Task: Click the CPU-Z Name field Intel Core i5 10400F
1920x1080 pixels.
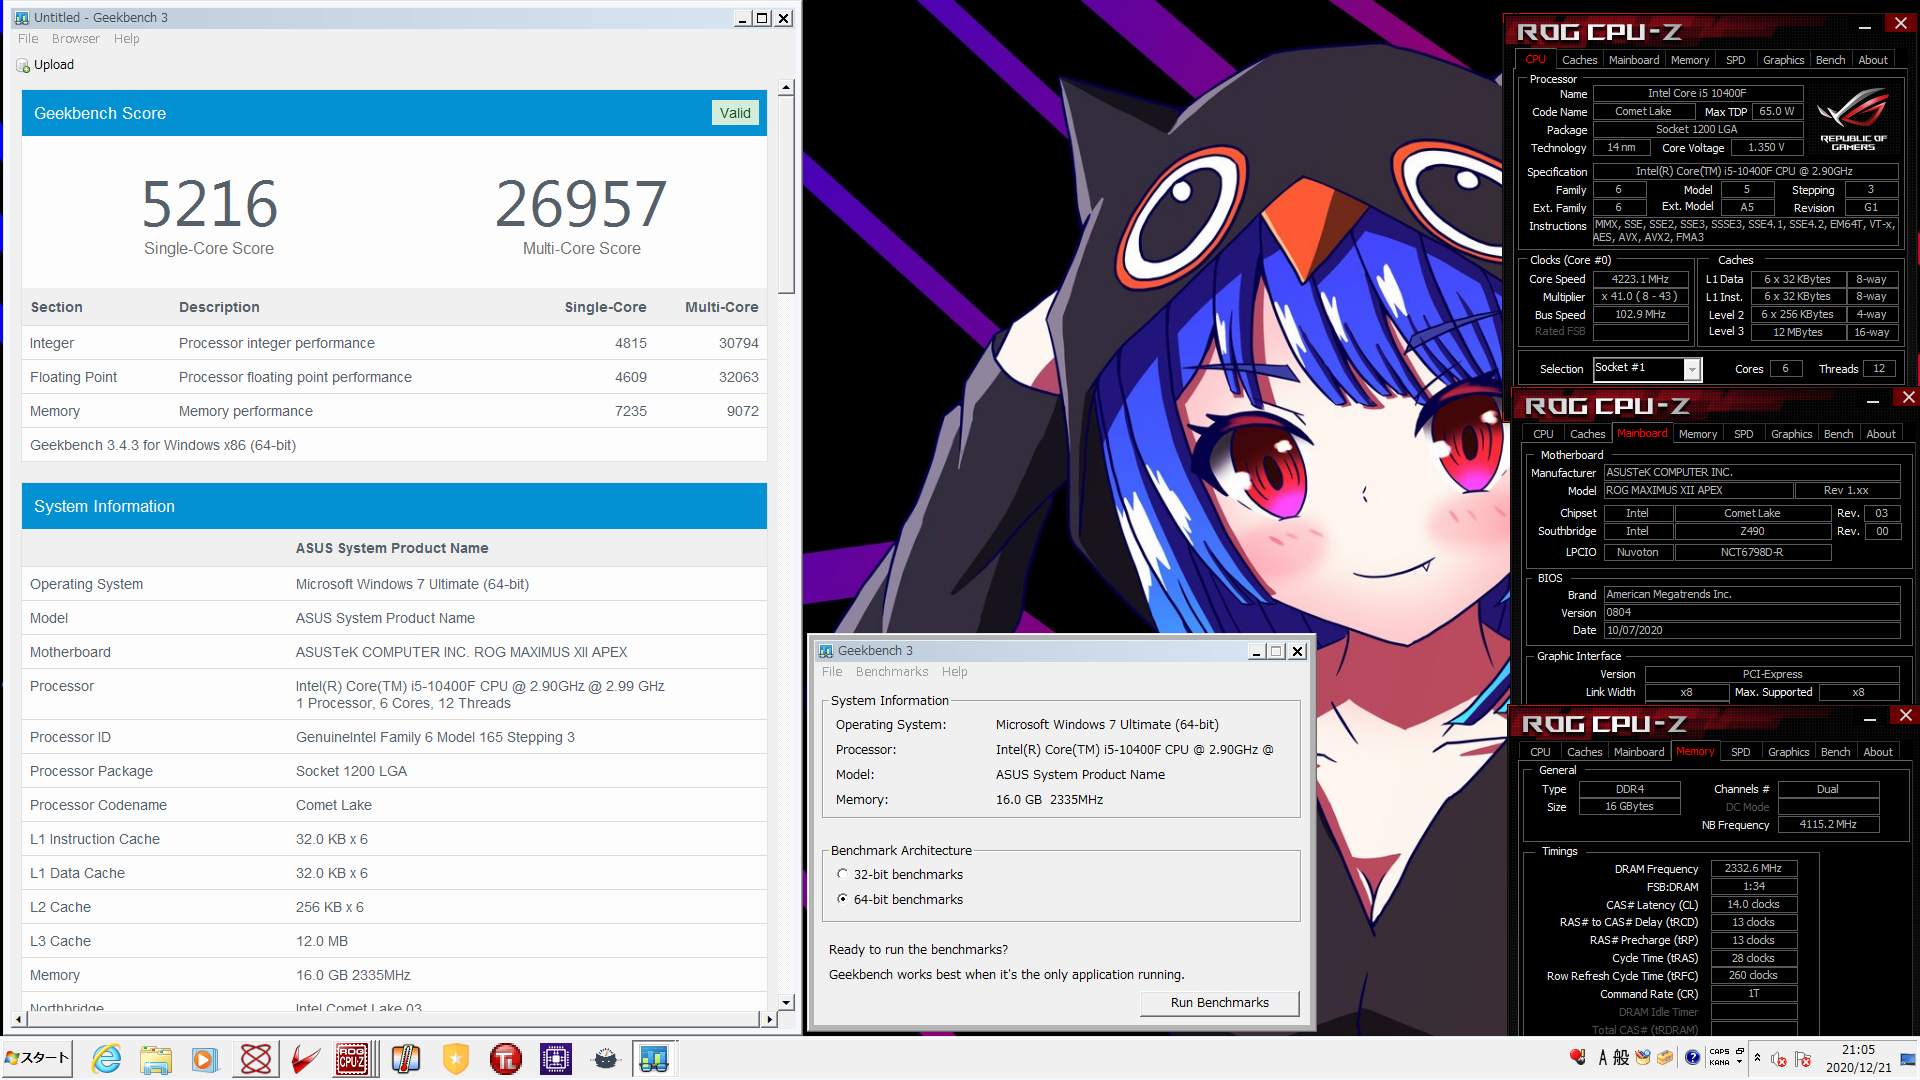Action: tap(1697, 93)
